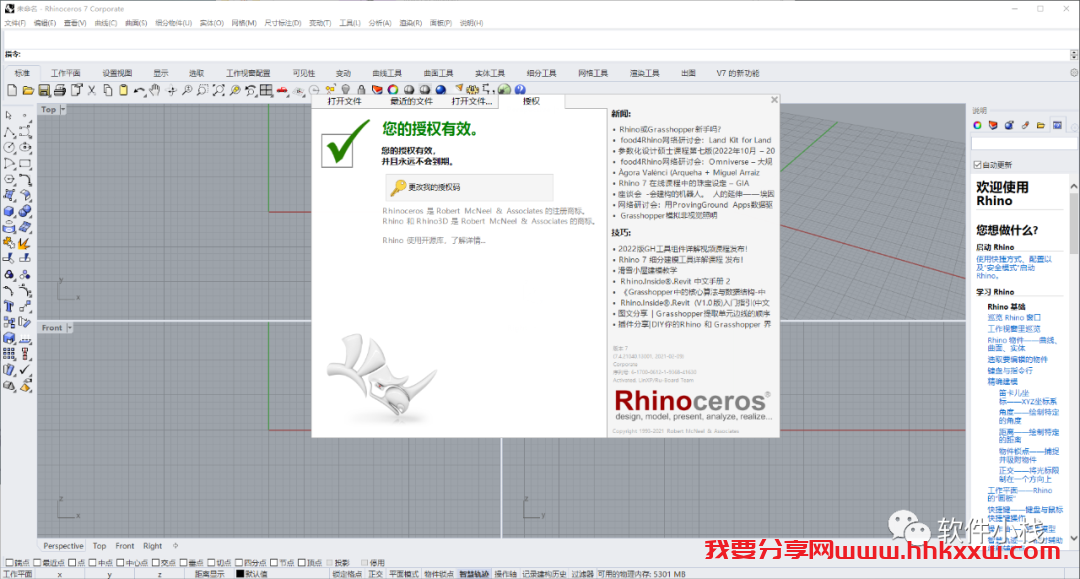Switch to the 曲线工具 toolbar tab
This screenshot has height=579, width=1080.
tap(386, 73)
